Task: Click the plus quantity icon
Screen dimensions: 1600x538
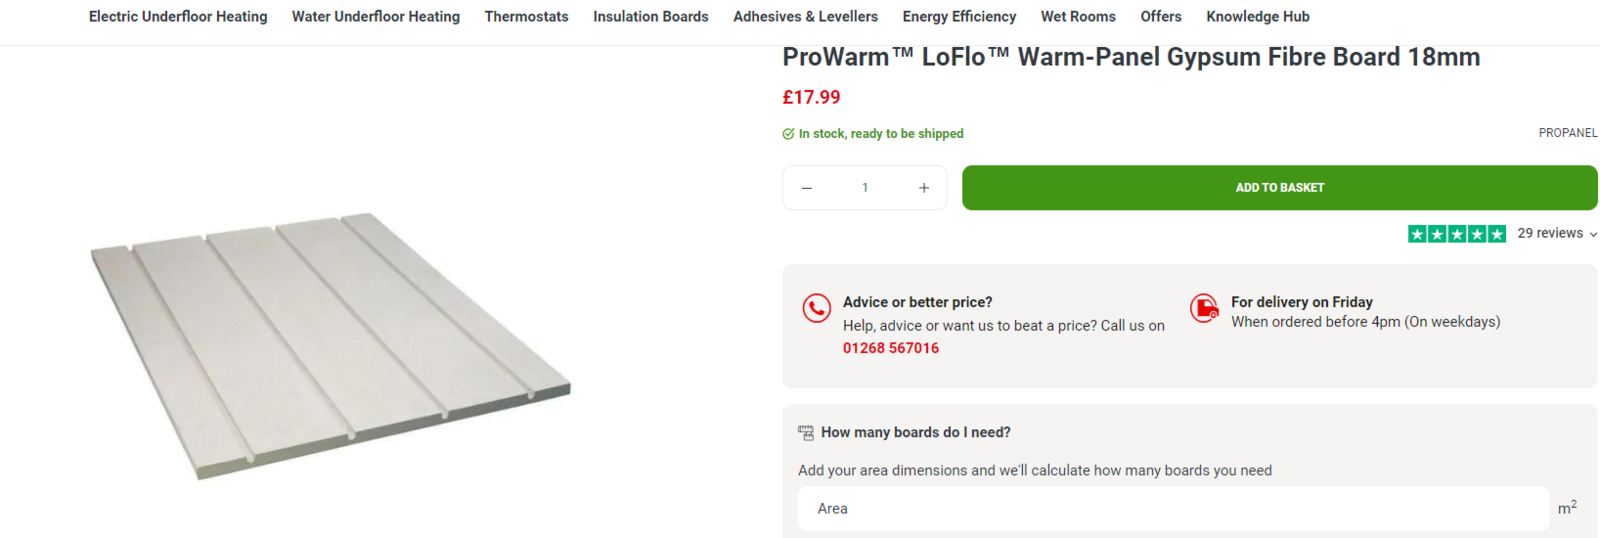Action: click(x=924, y=188)
